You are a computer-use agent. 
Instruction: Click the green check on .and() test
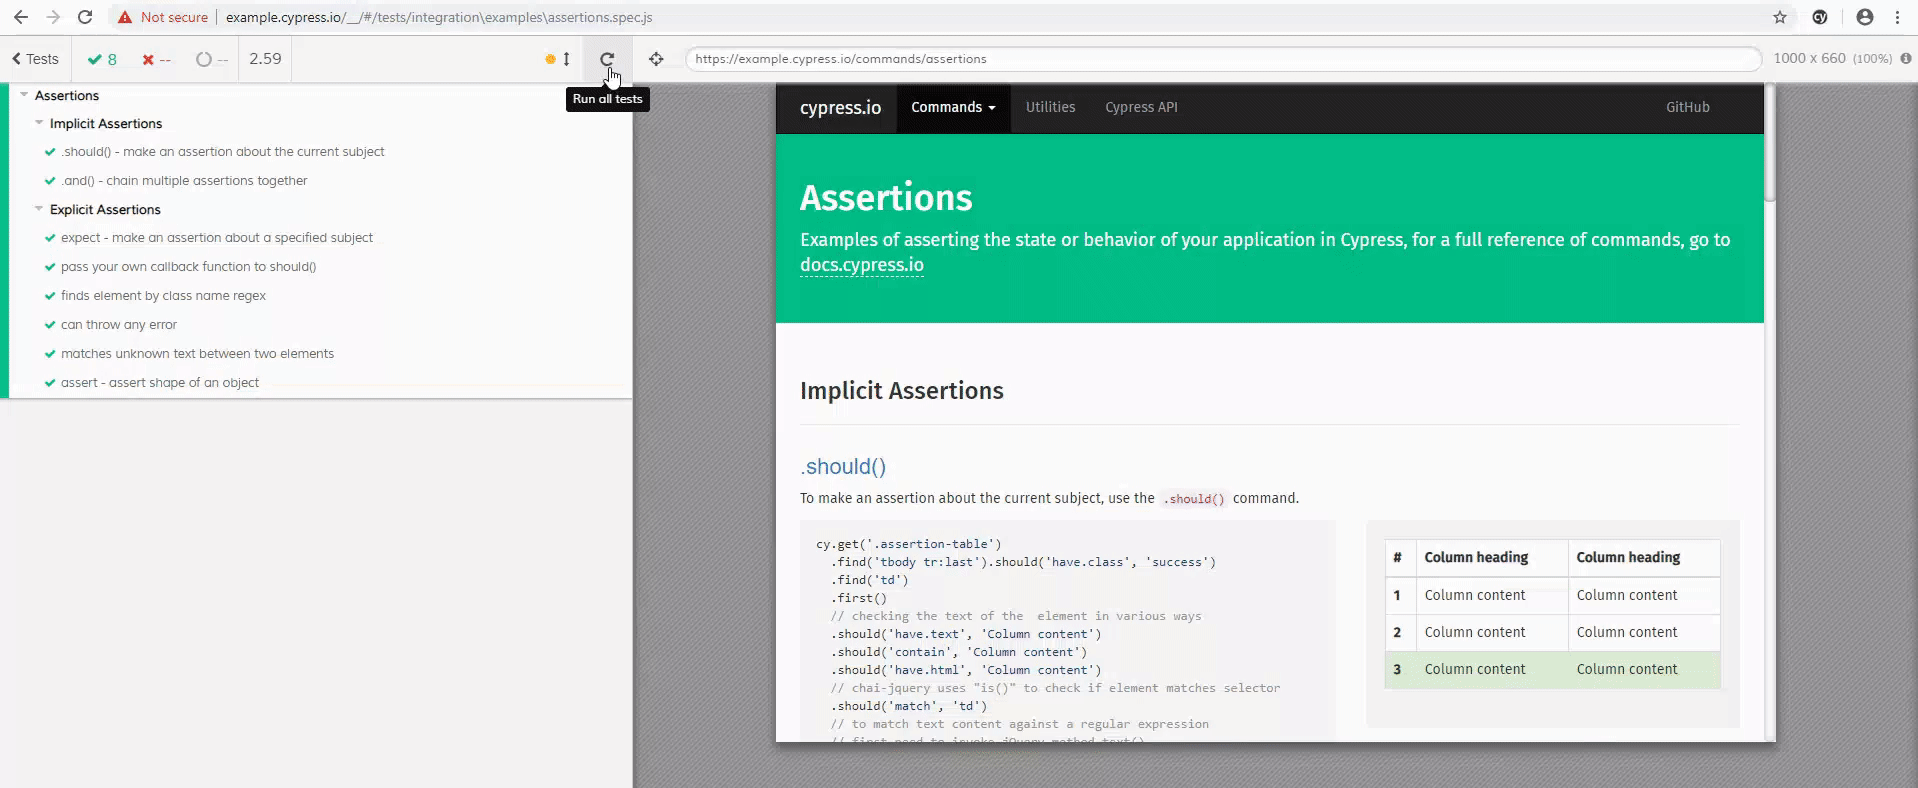[x=50, y=181]
